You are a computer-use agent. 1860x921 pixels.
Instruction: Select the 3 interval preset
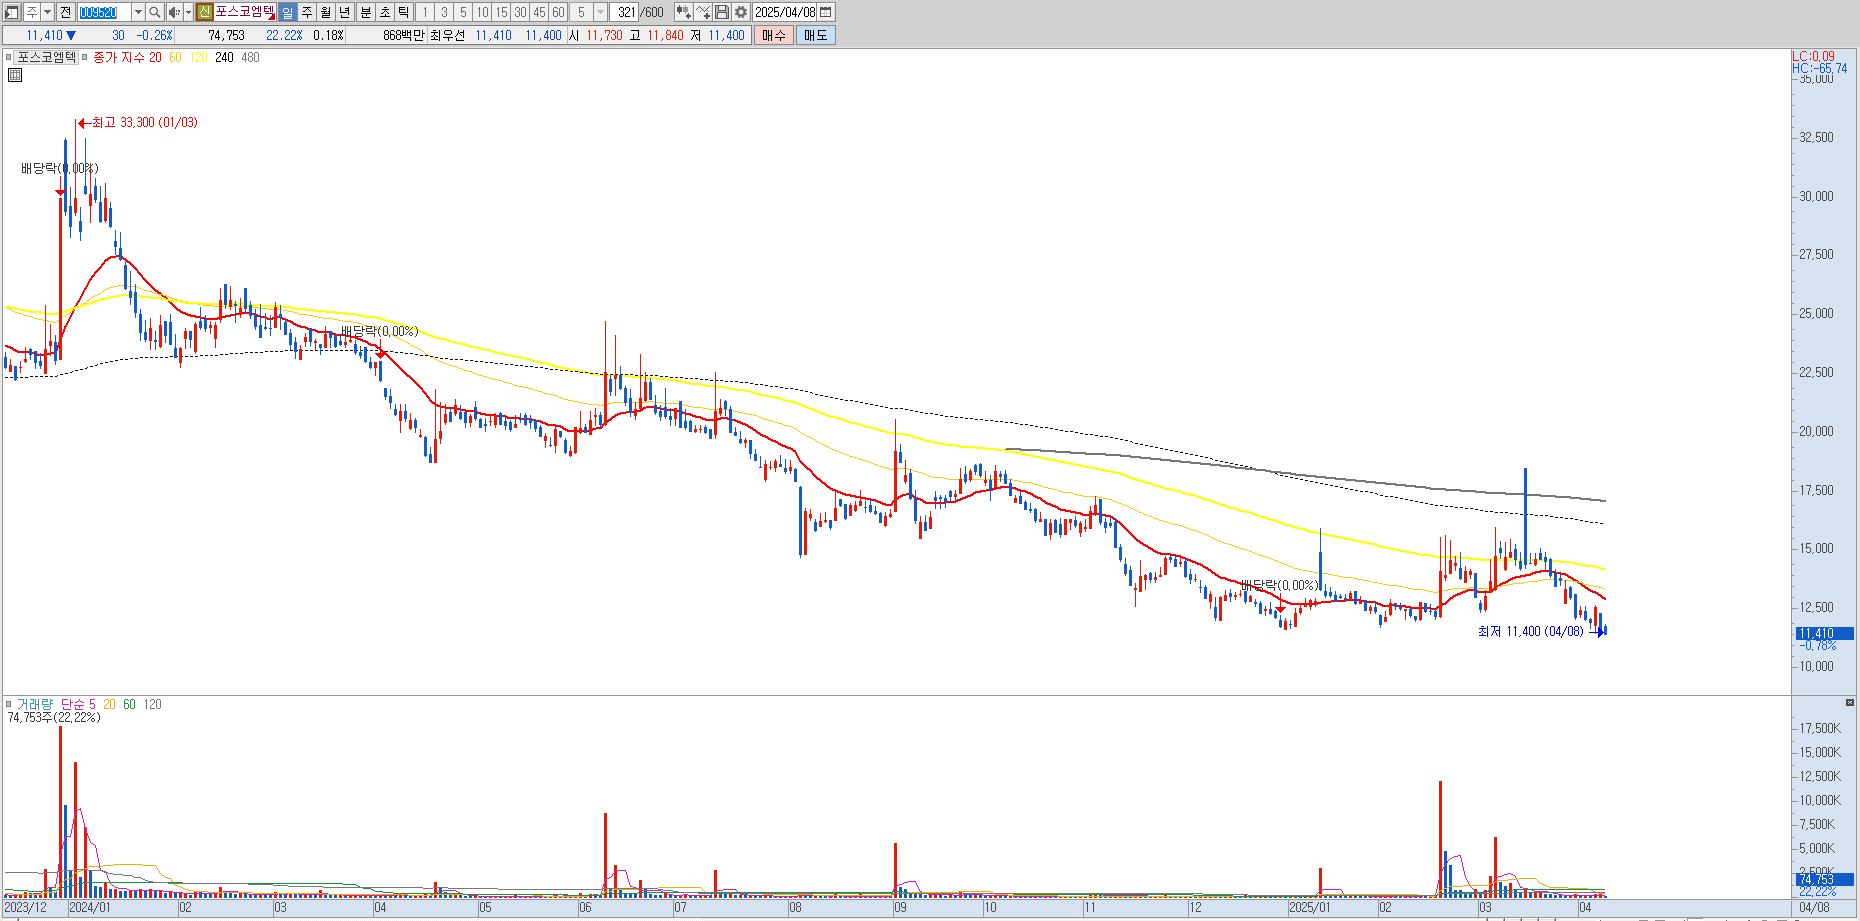pos(444,12)
